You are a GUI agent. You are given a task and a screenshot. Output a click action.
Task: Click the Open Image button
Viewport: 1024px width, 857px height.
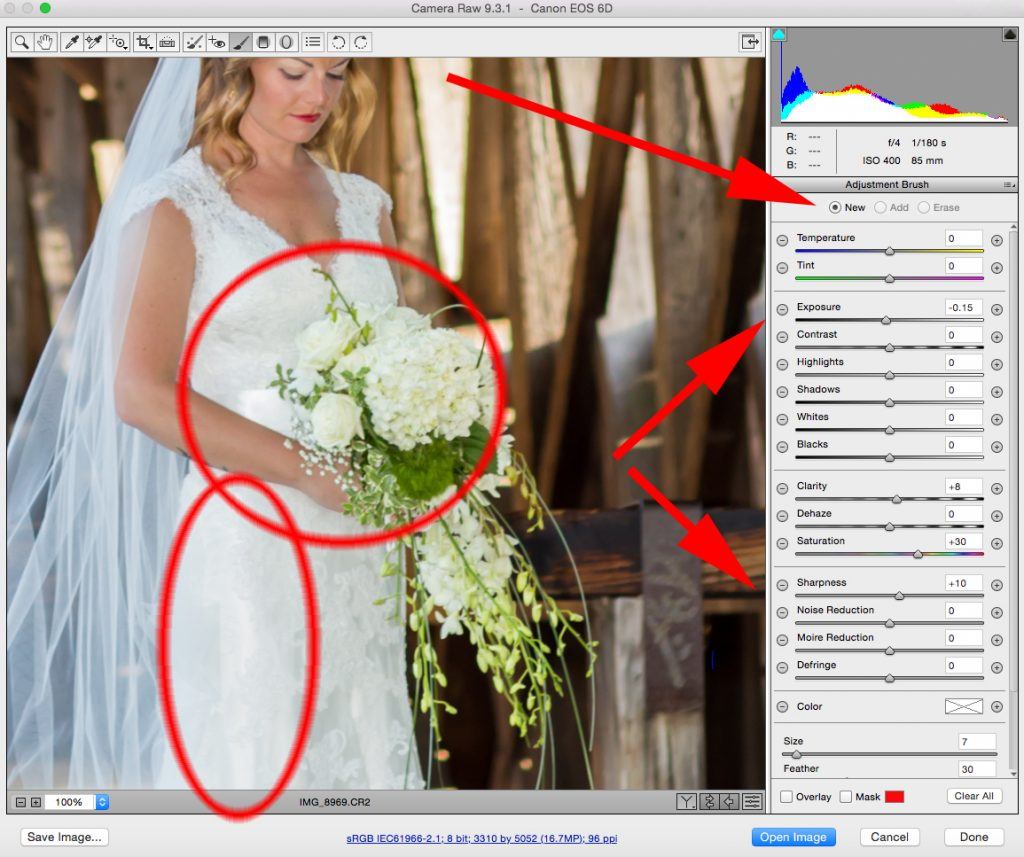[x=793, y=837]
